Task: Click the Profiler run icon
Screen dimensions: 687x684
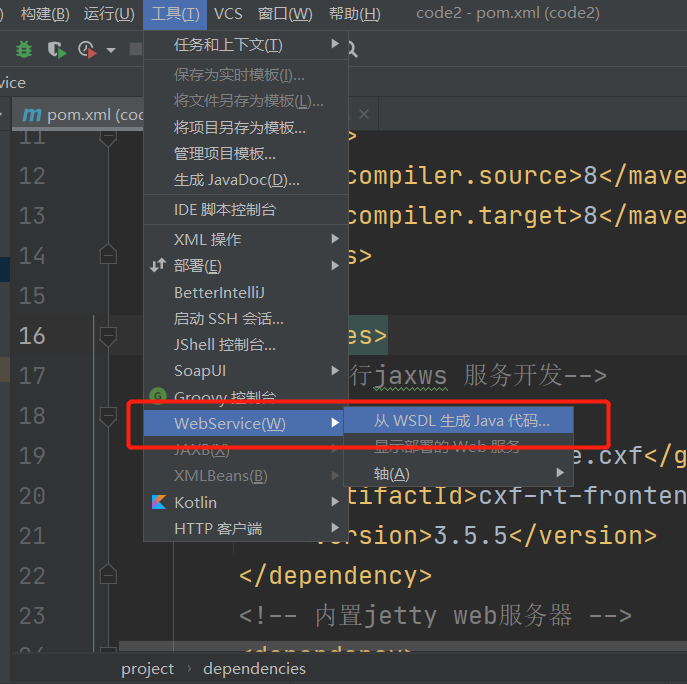Action: 87,50
